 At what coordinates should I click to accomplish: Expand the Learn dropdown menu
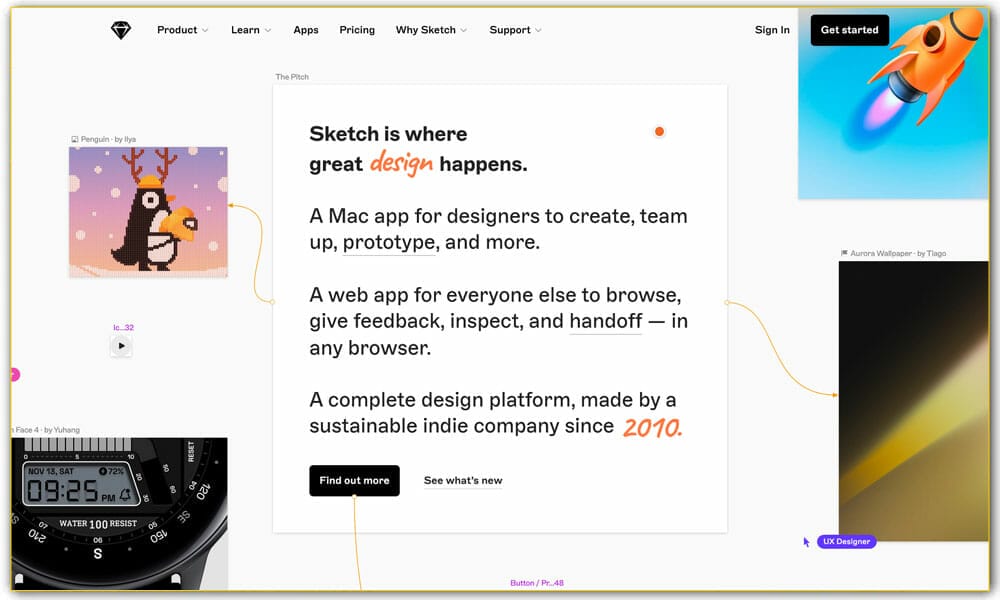(251, 30)
